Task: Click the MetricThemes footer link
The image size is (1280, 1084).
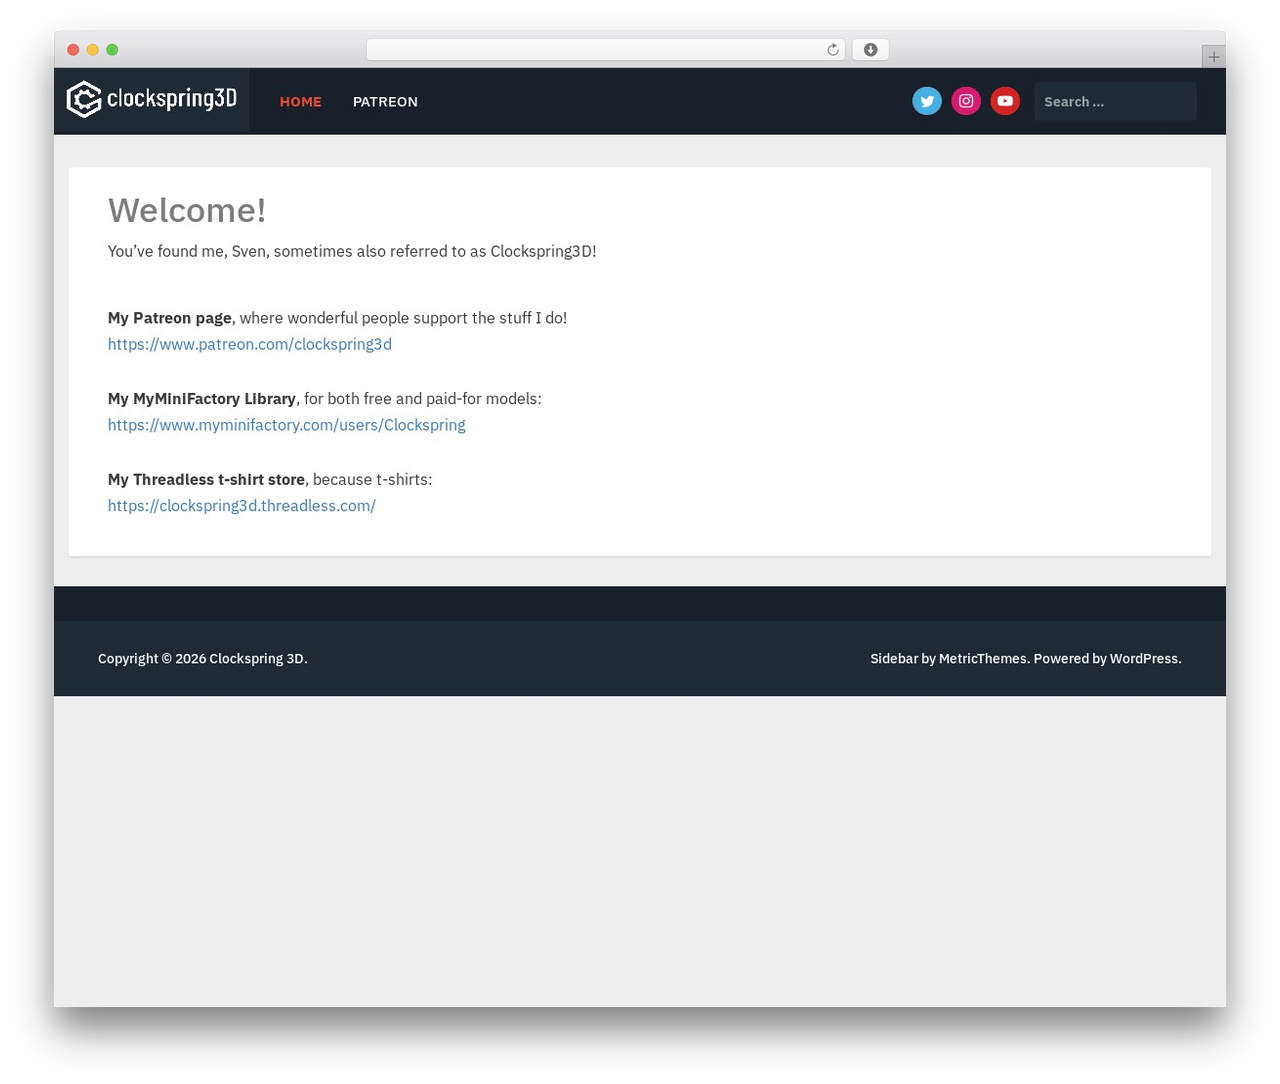Action: tap(982, 659)
